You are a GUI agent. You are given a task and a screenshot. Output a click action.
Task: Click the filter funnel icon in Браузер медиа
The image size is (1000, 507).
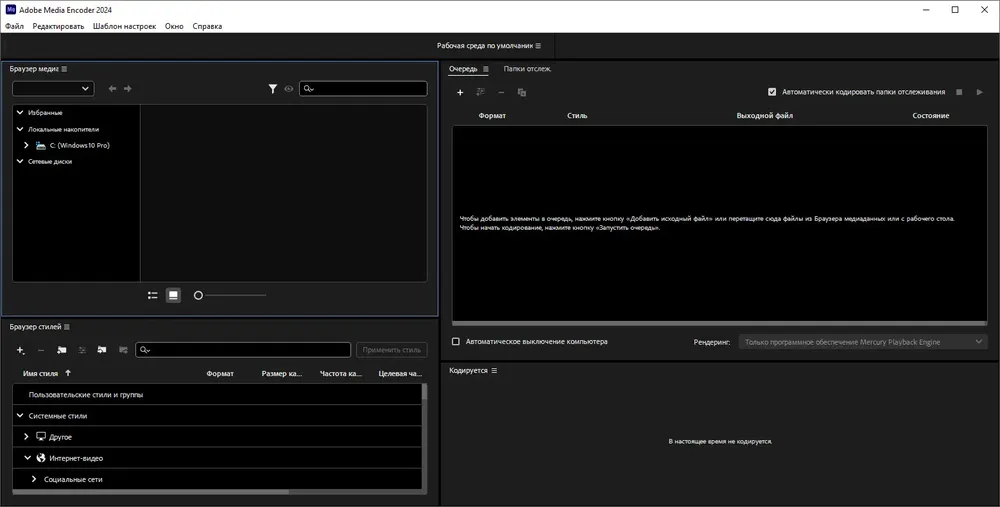272,89
